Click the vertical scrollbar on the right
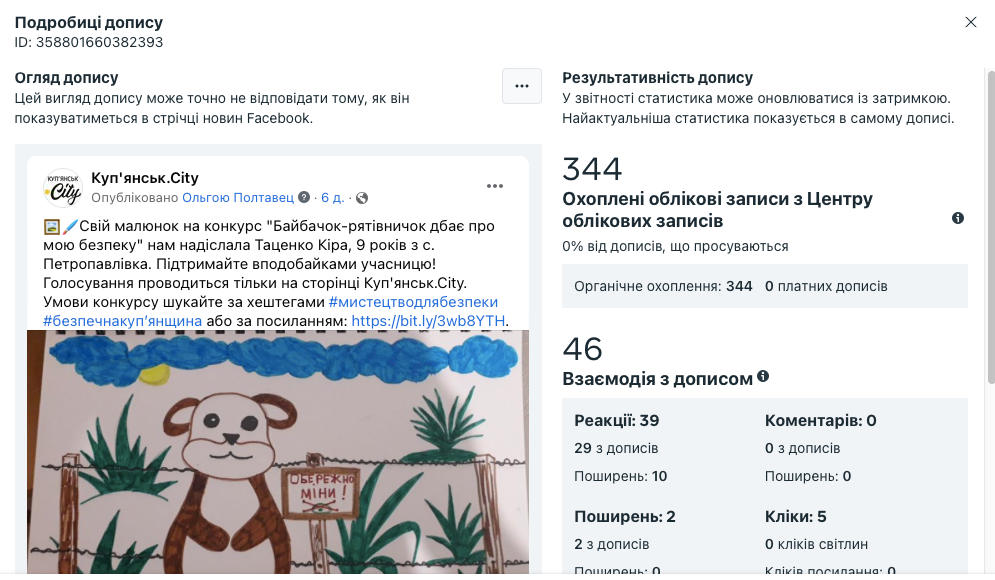This screenshot has height=580, width=995. [x=991, y=227]
